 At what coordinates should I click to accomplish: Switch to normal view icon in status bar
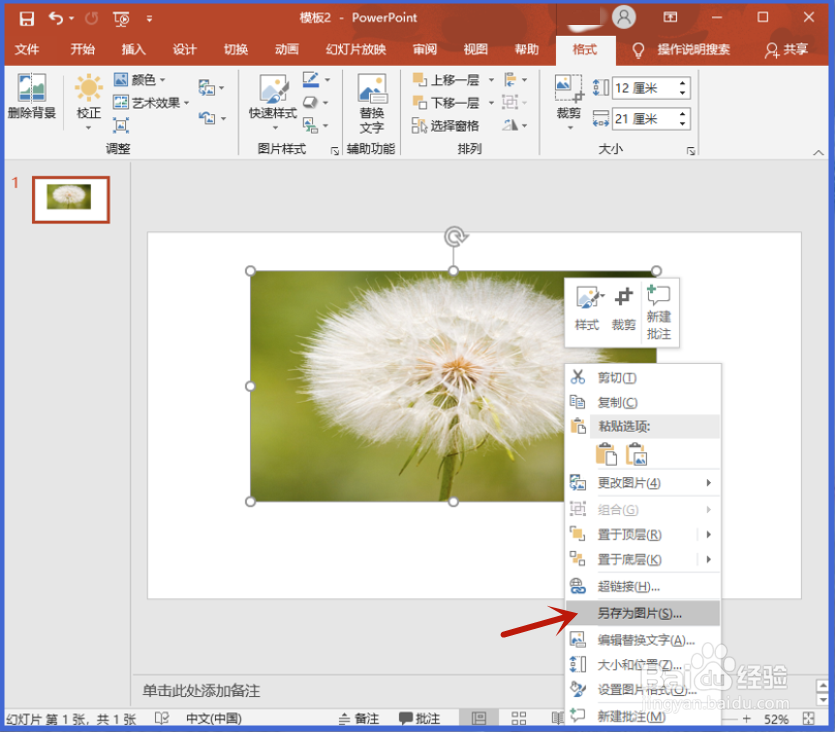click(479, 719)
